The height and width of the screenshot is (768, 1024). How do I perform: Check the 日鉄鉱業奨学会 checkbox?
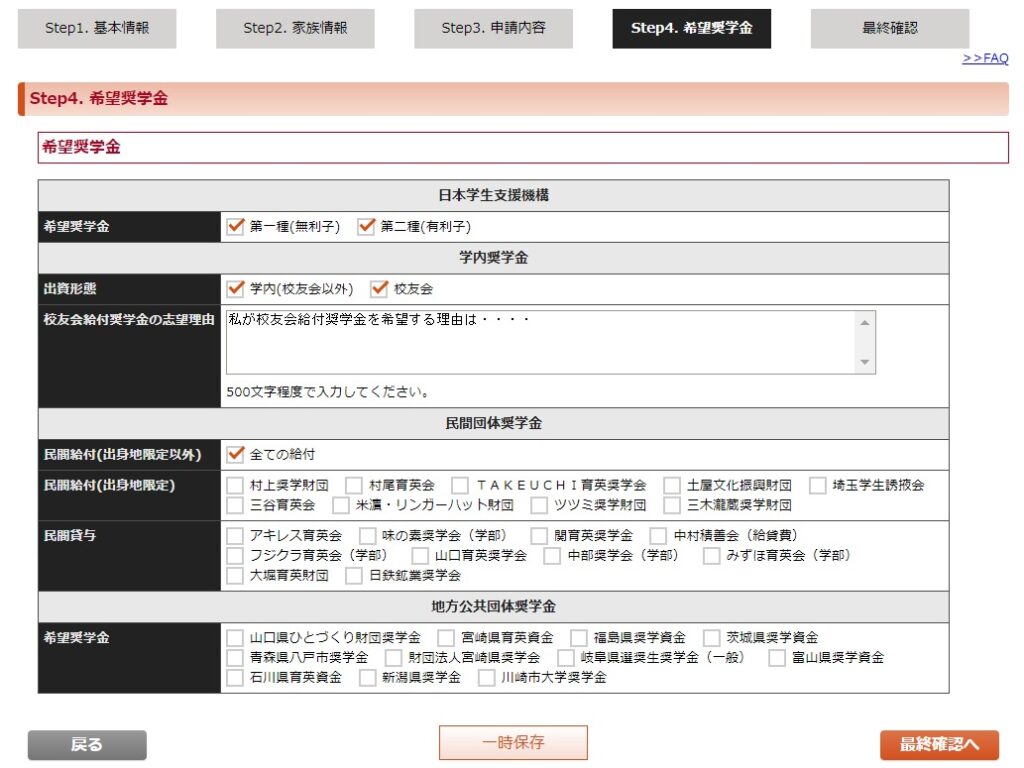[354, 576]
